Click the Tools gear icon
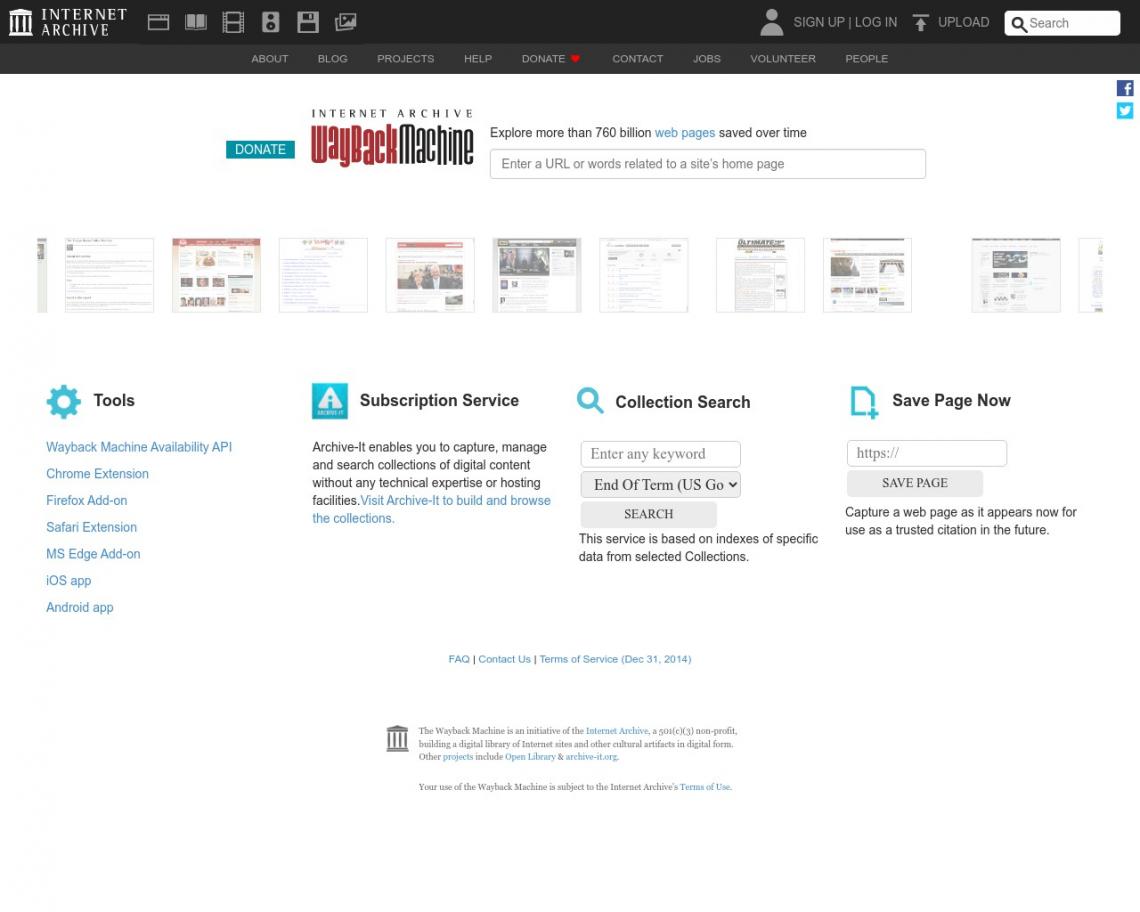1140x912 pixels. pos(64,401)
